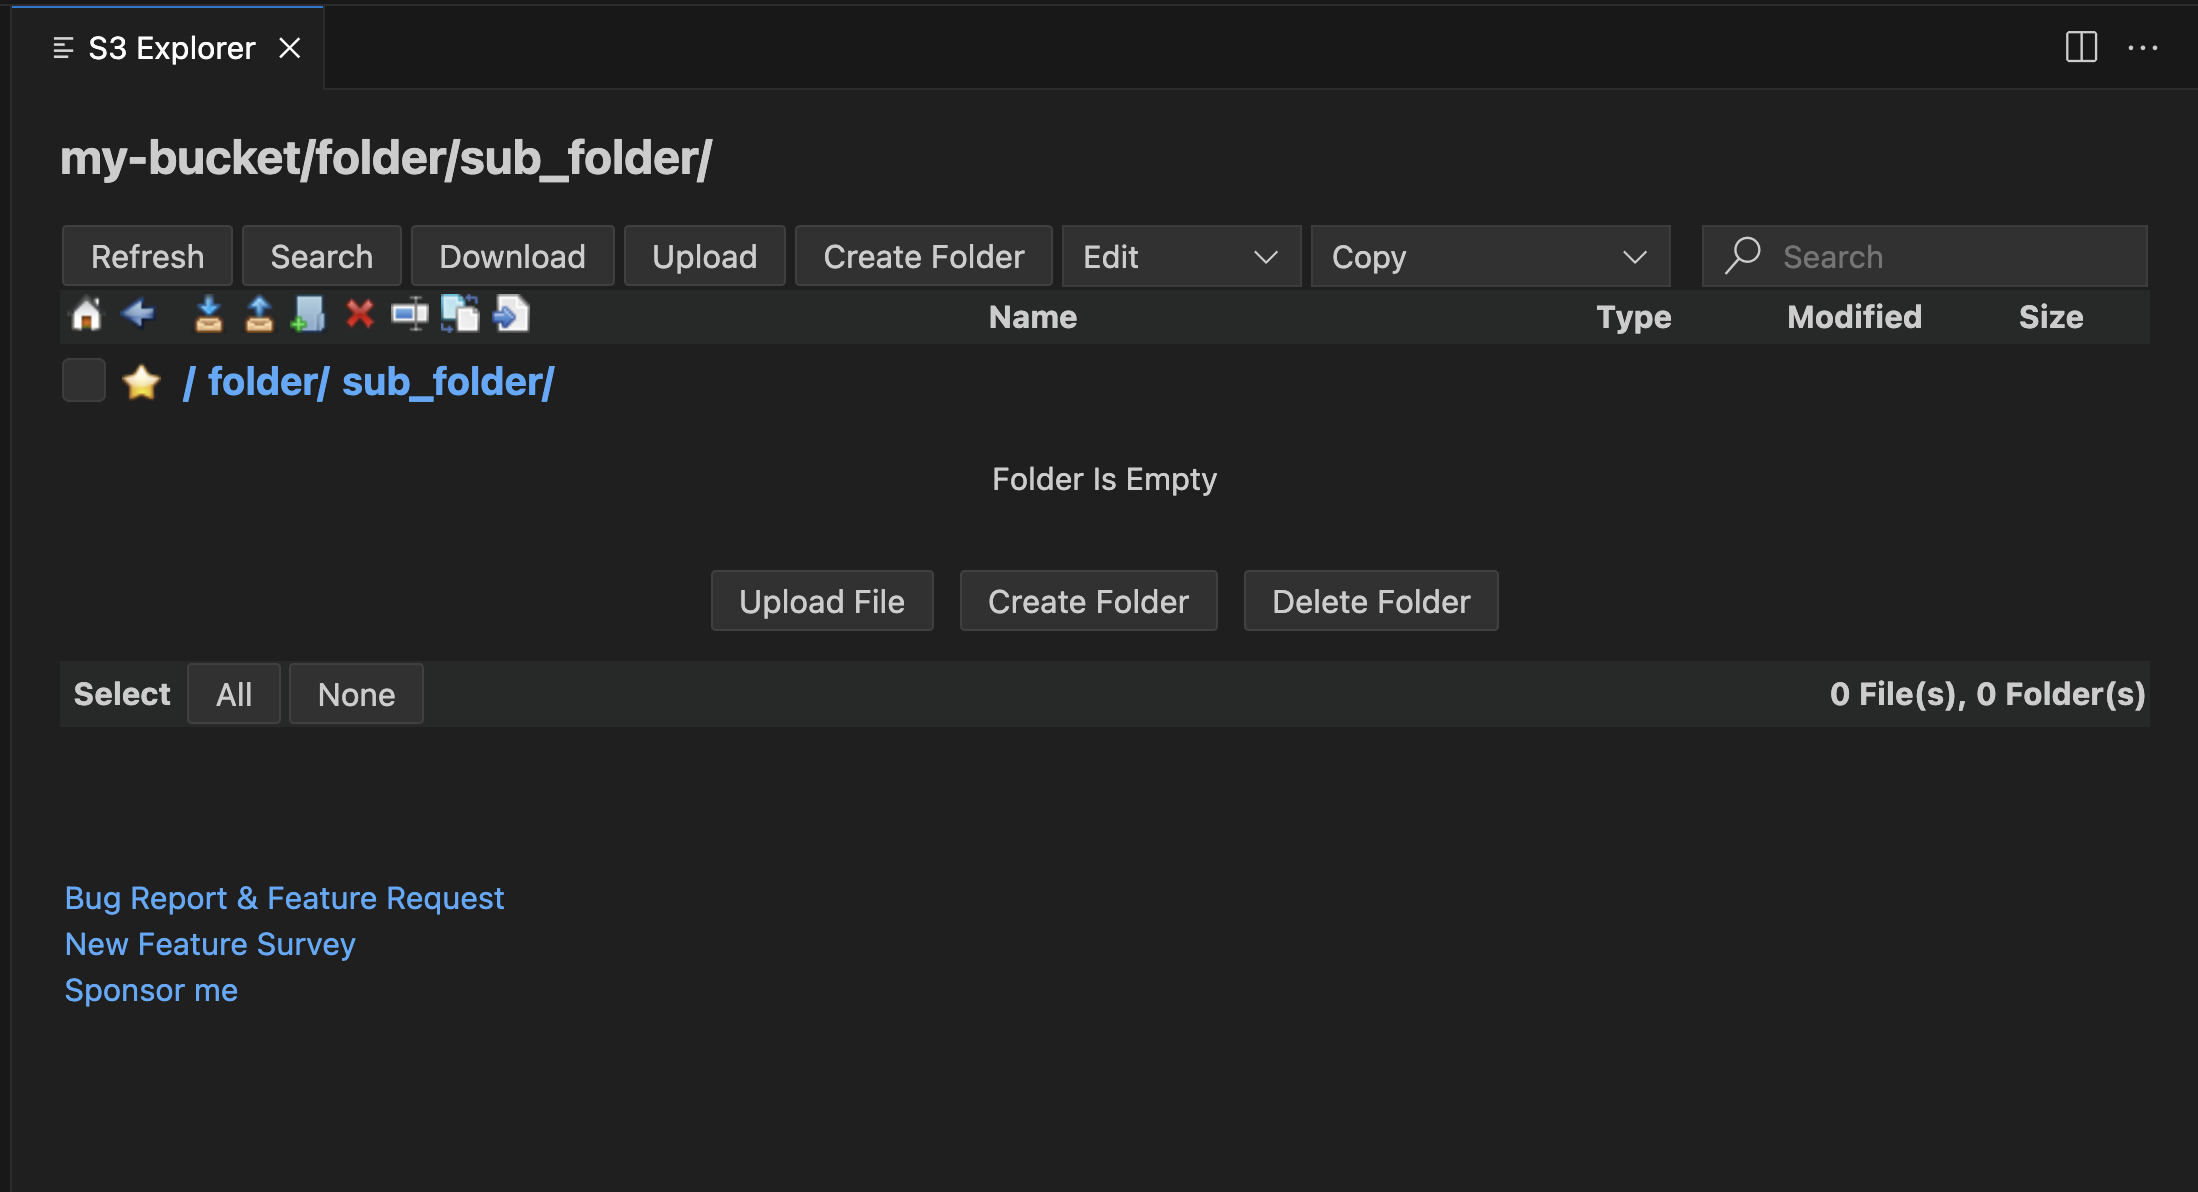Select the download objects icon
Screen dimensions: 2198x1192
[x=209, y=314]
